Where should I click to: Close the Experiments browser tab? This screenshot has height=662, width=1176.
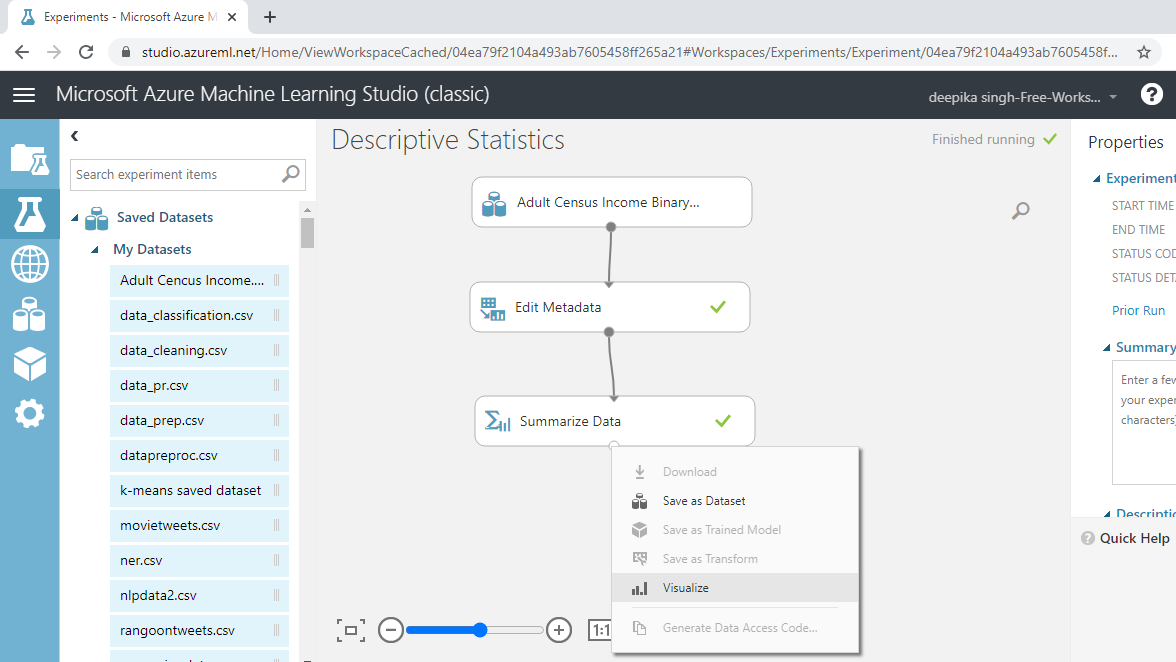click(x=232, y=16)
